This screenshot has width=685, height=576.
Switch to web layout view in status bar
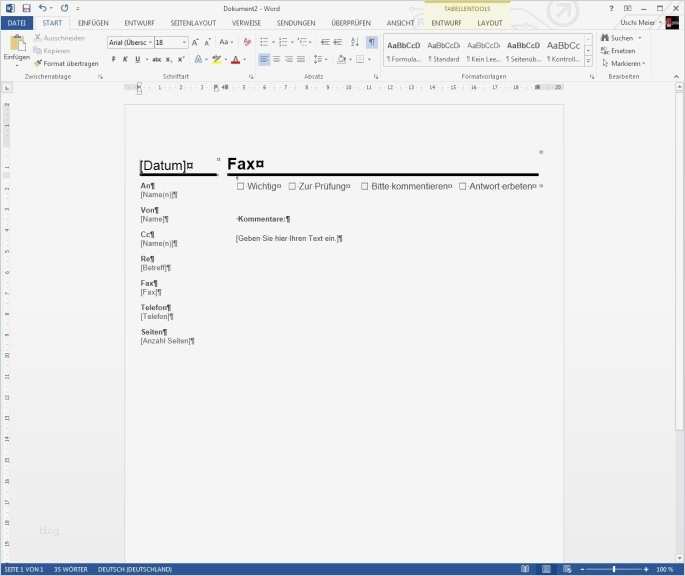click(567, 569)
